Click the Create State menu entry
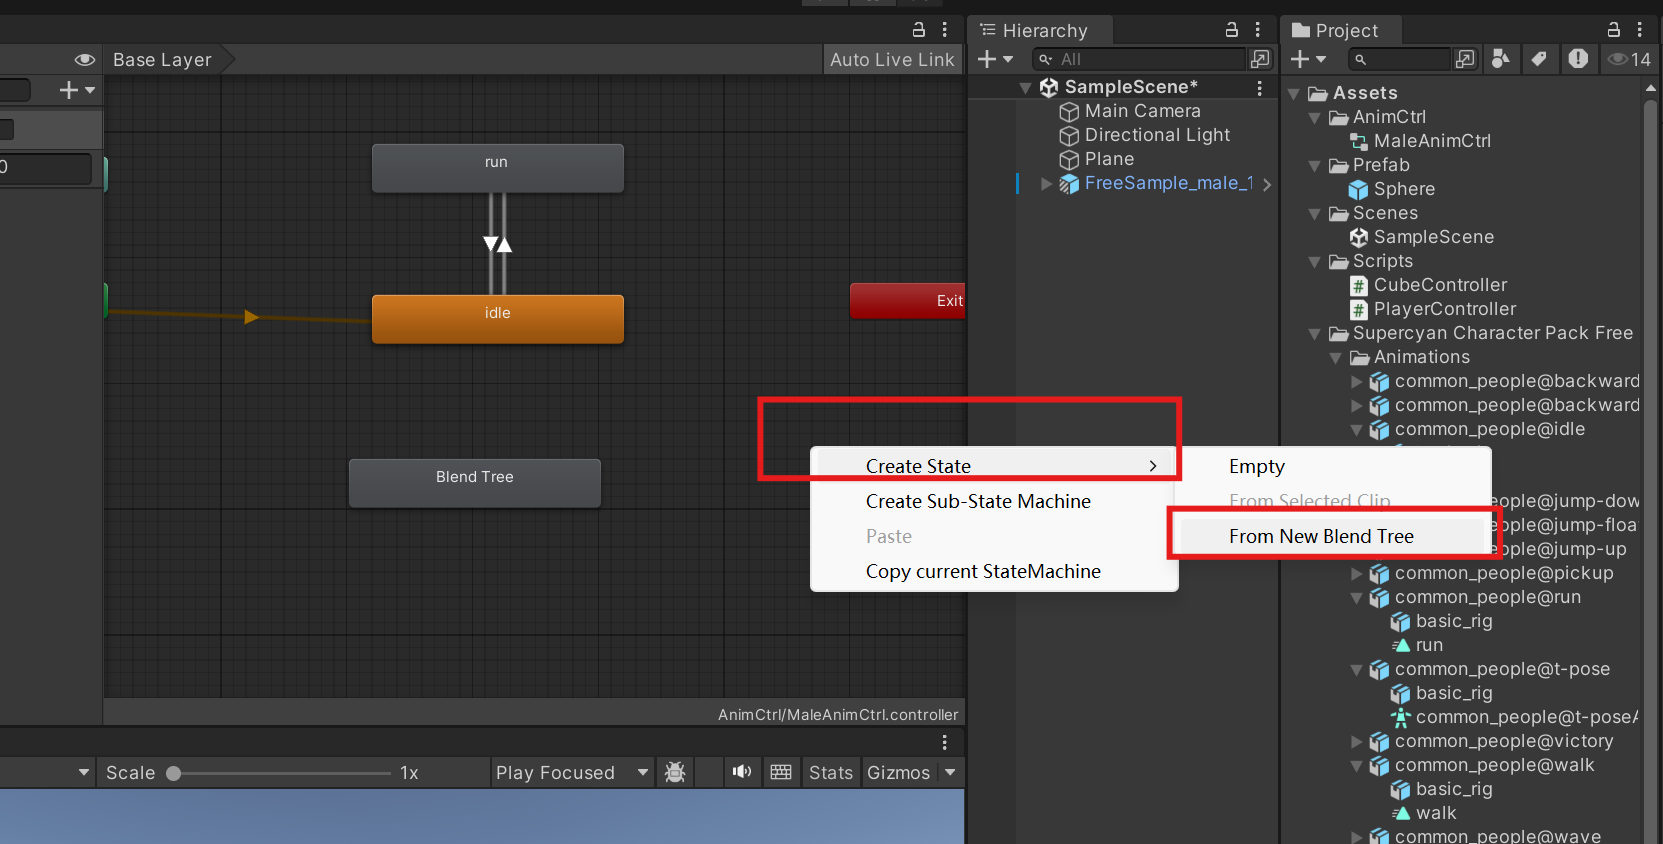This screenshot has width=1663, height=844. pyautogui.click(x=994, y=466)
